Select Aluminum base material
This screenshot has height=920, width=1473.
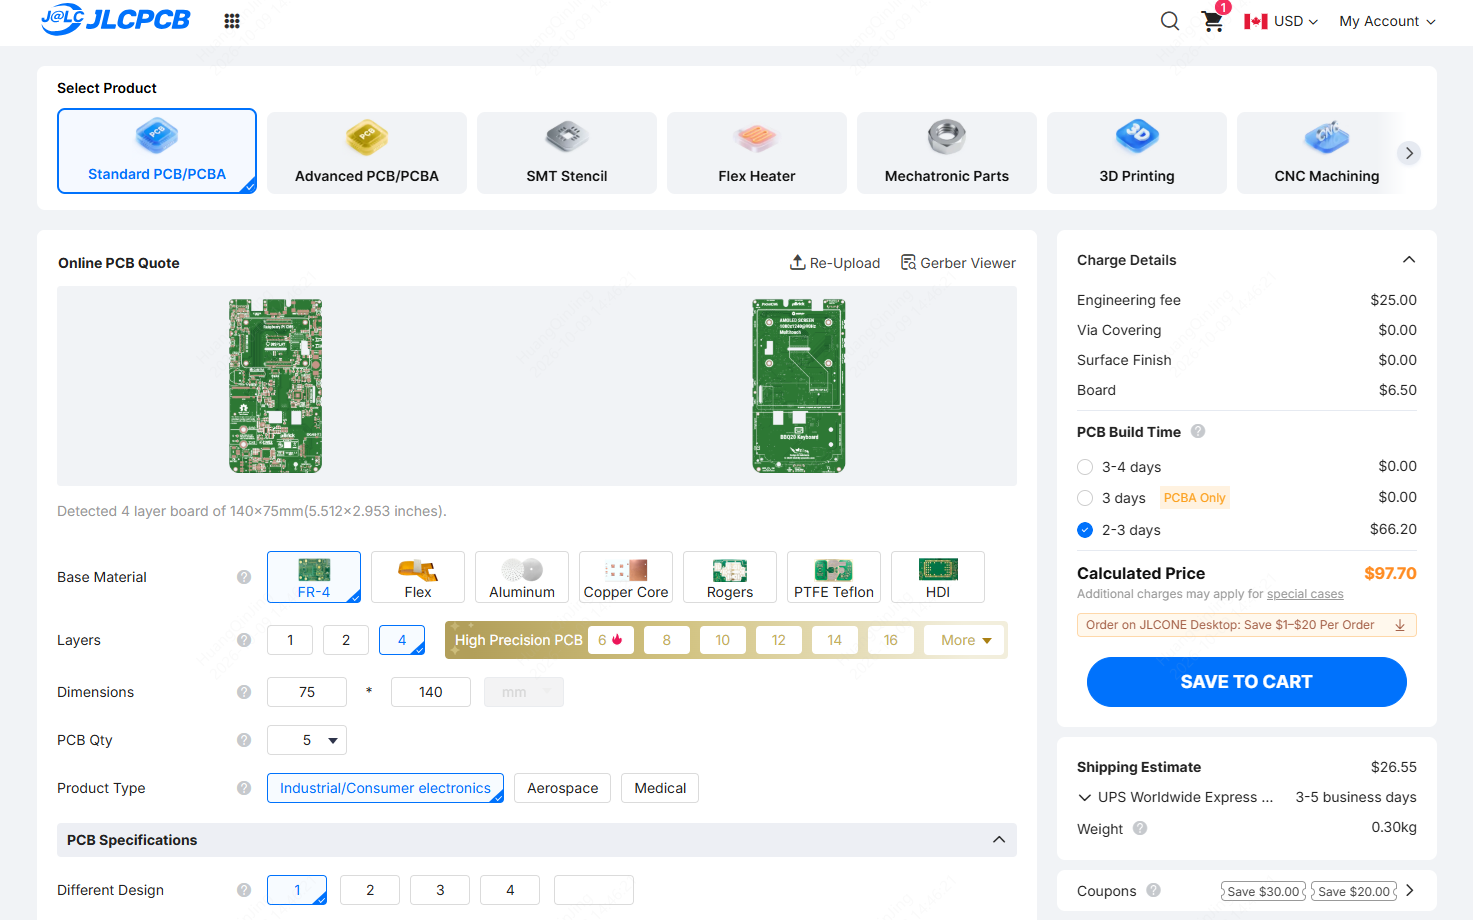522,577
